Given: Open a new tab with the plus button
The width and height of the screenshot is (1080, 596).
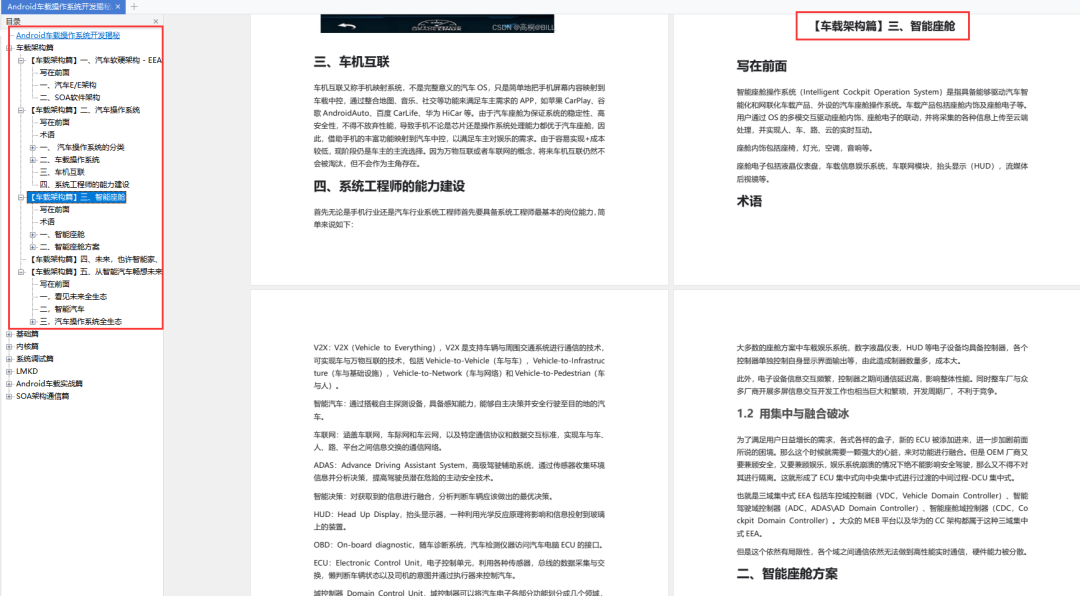Looking at the screenshot, I should click(134, 6).
